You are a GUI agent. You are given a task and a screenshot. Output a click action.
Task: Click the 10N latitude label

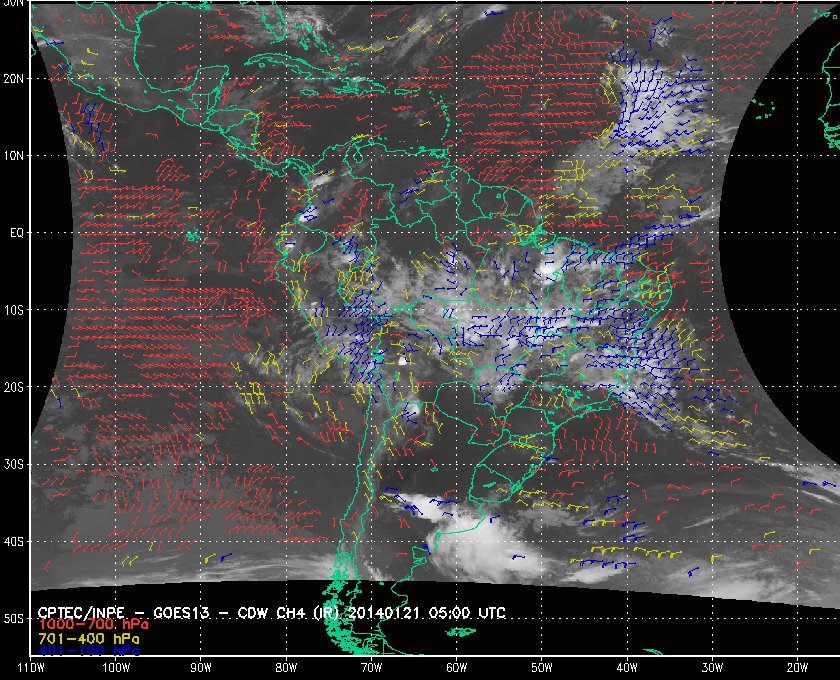click(x=13, y=156)
